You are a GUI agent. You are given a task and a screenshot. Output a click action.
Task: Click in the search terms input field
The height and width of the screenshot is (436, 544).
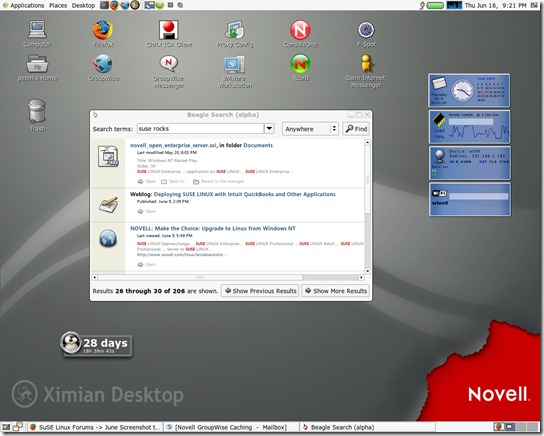tap(200, 129)
